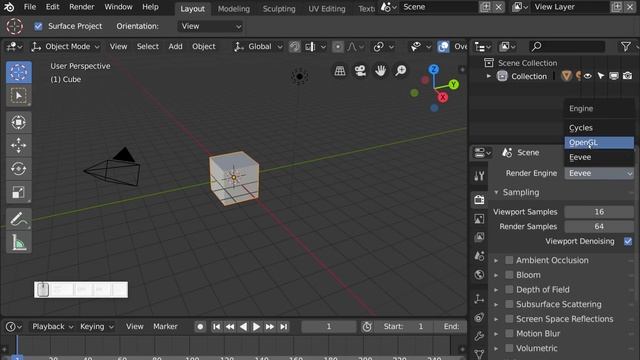The width and height of the screenshot is (640, 360).
Task: Open the Modifiers wrench tab
Action: click(479, 336)
